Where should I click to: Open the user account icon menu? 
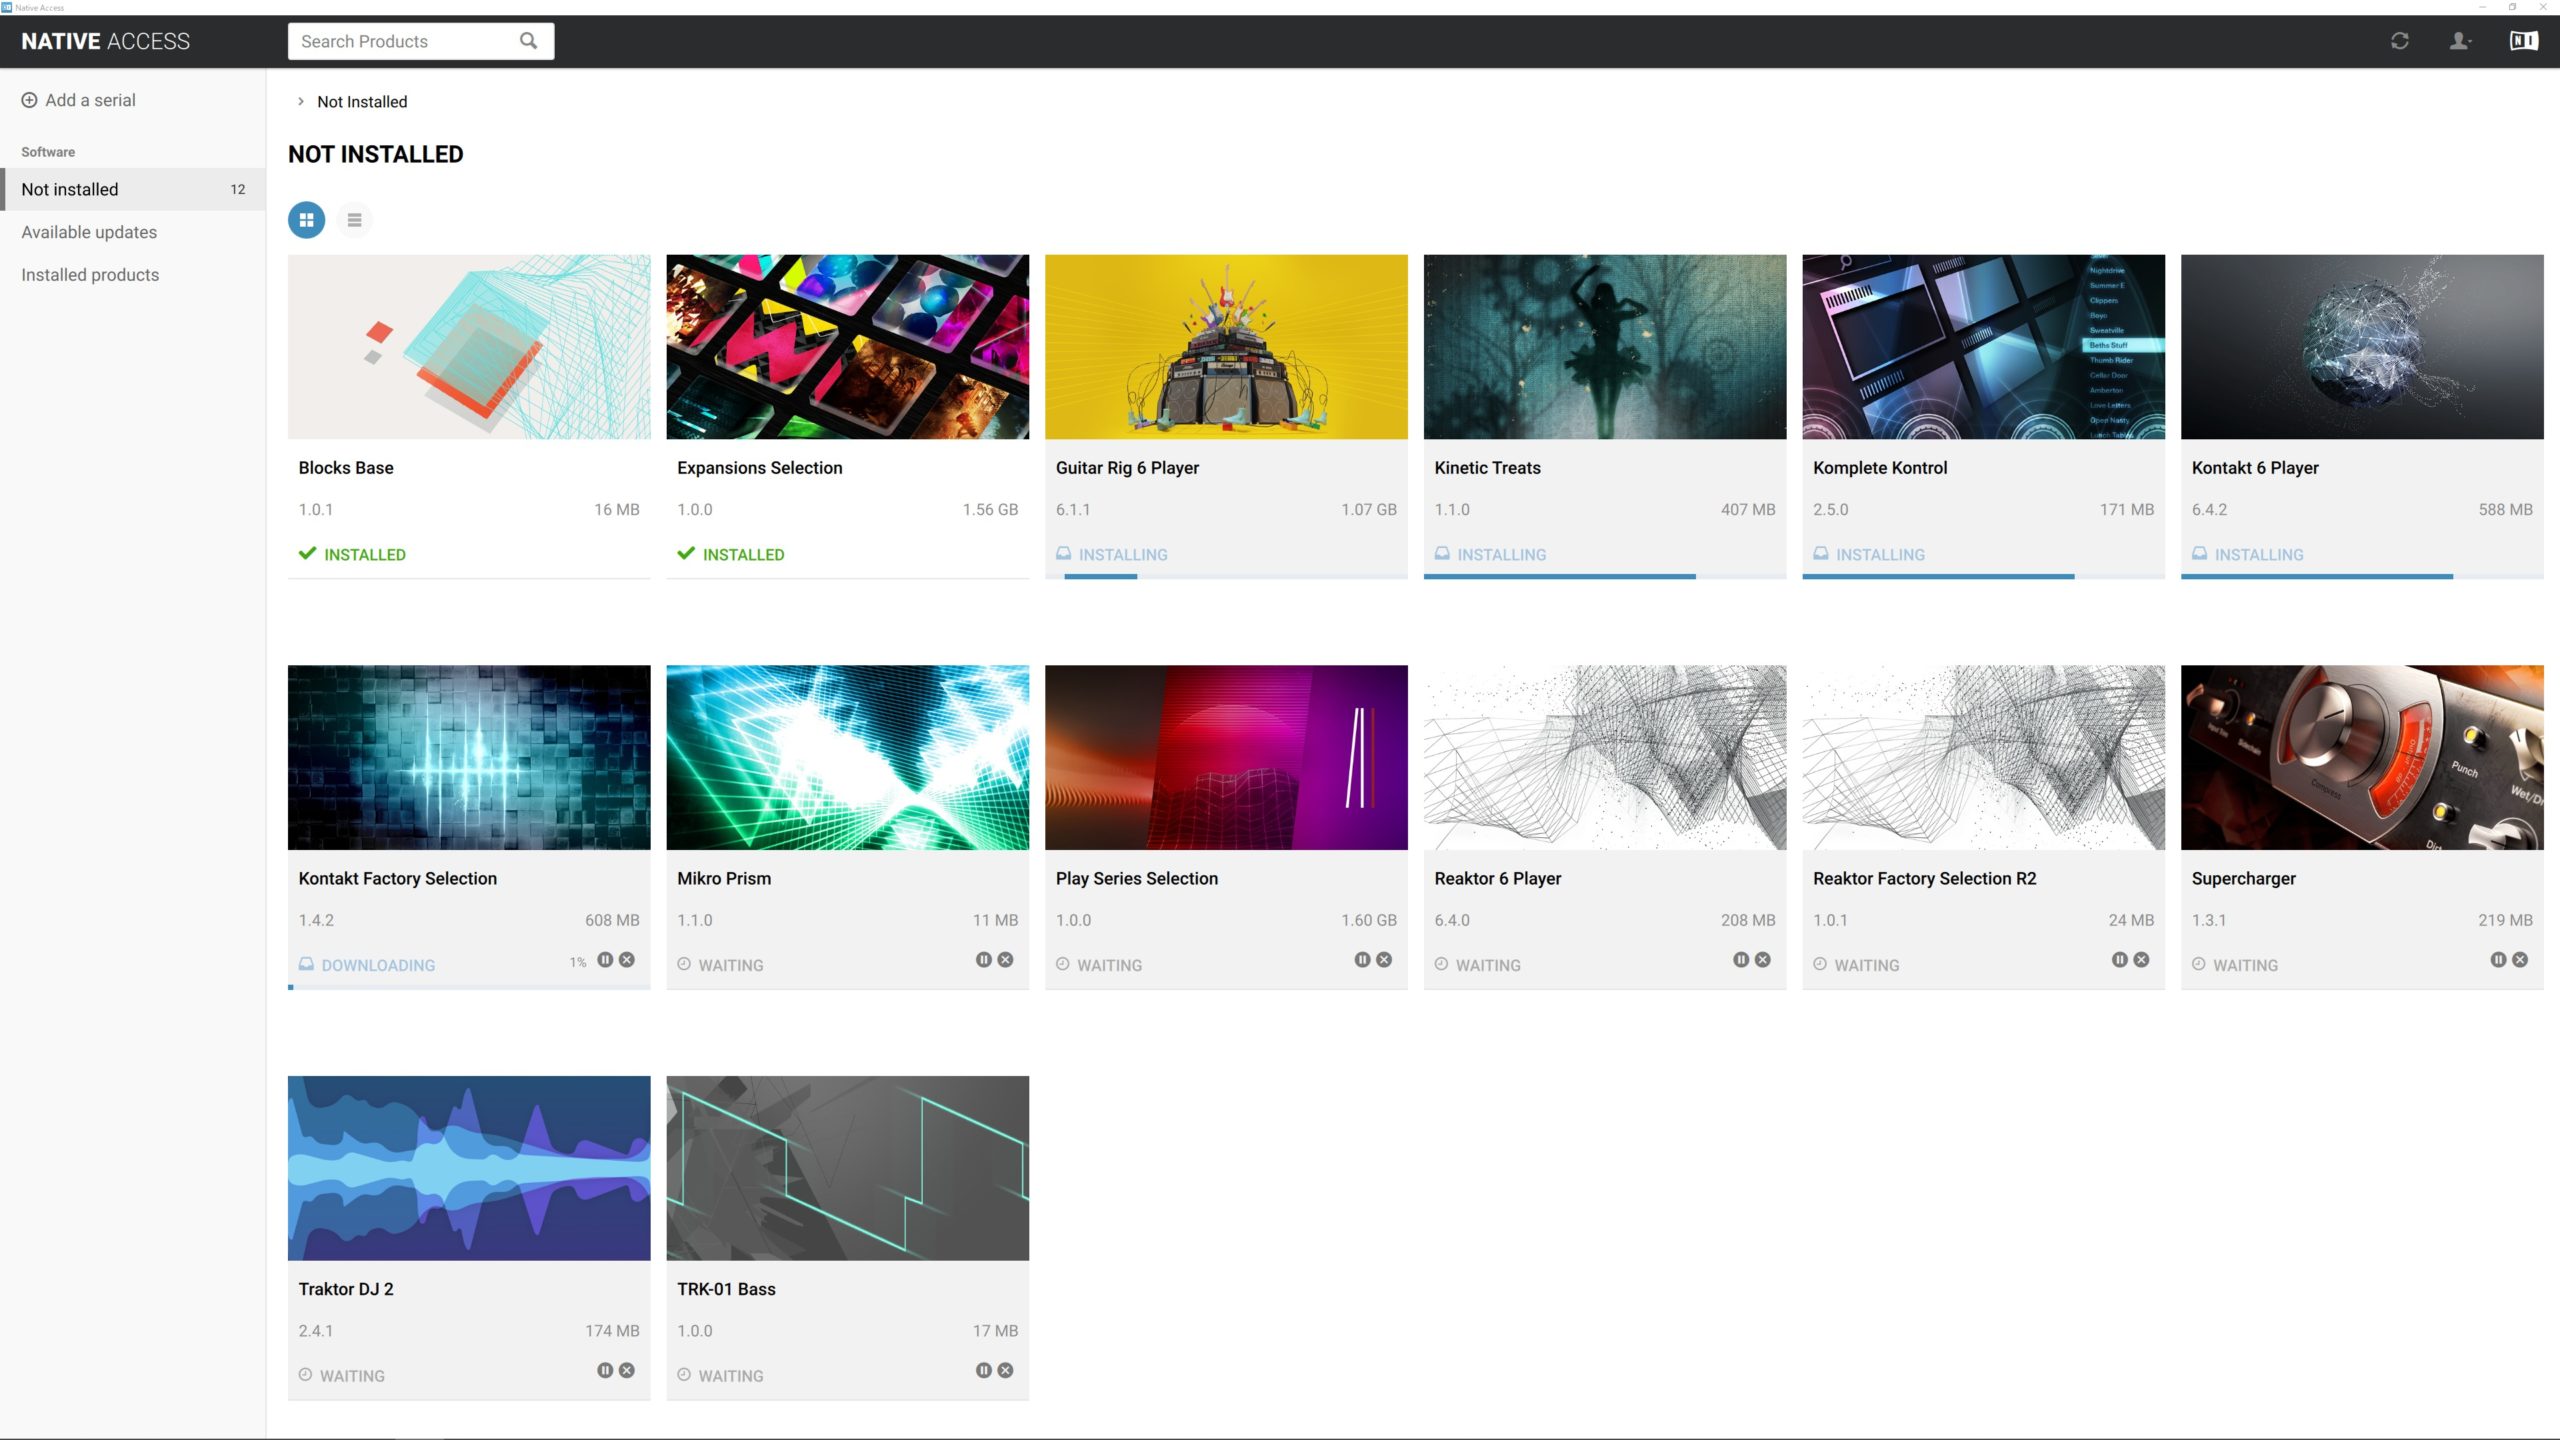(x=2459, y=41)
